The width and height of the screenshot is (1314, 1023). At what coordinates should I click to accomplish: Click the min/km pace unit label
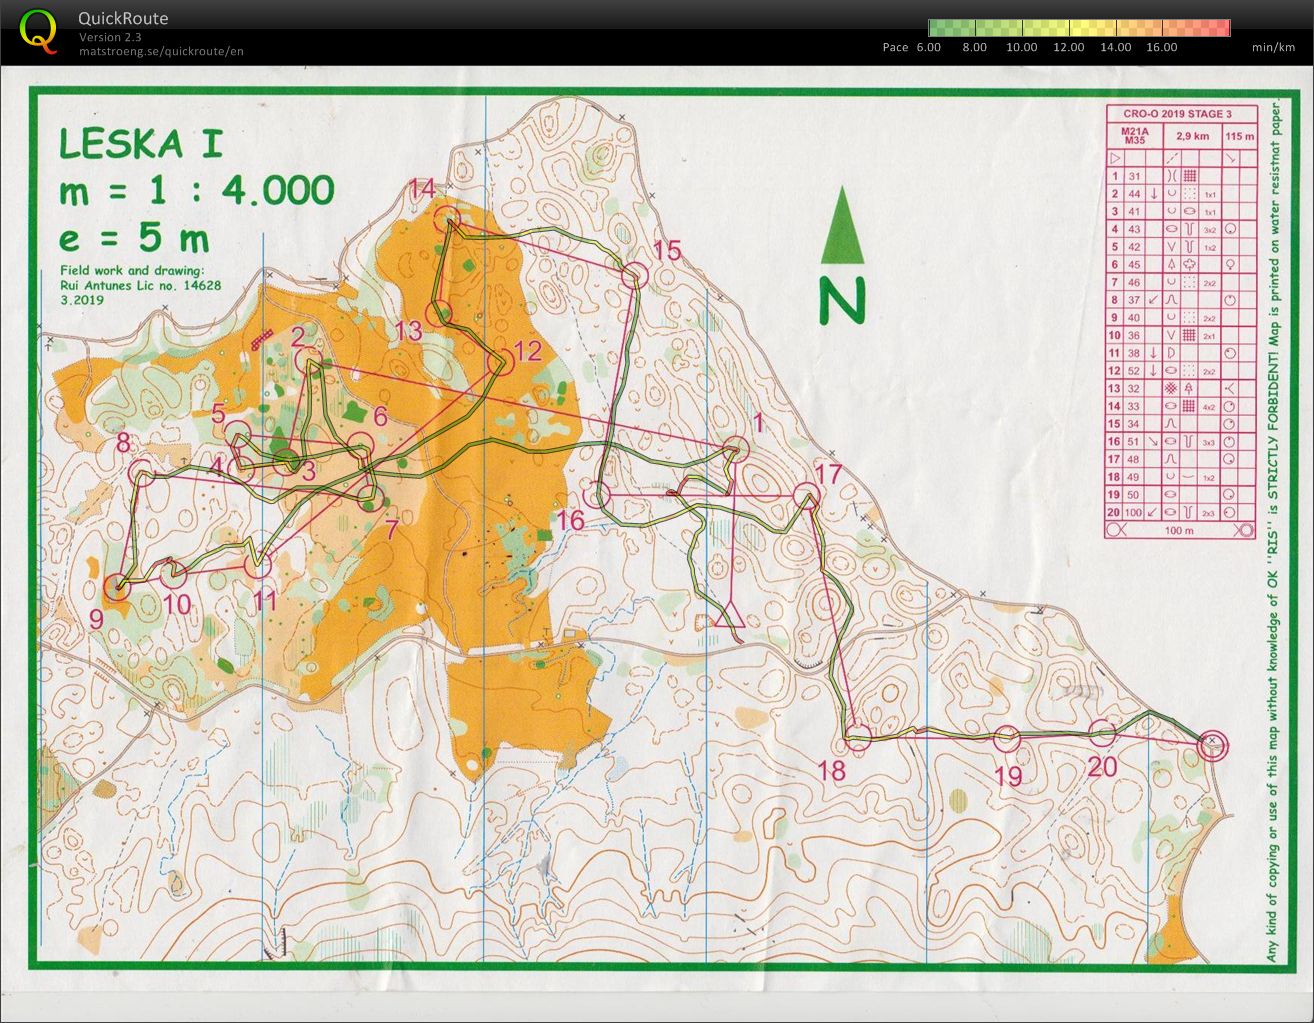[1273, 47]
